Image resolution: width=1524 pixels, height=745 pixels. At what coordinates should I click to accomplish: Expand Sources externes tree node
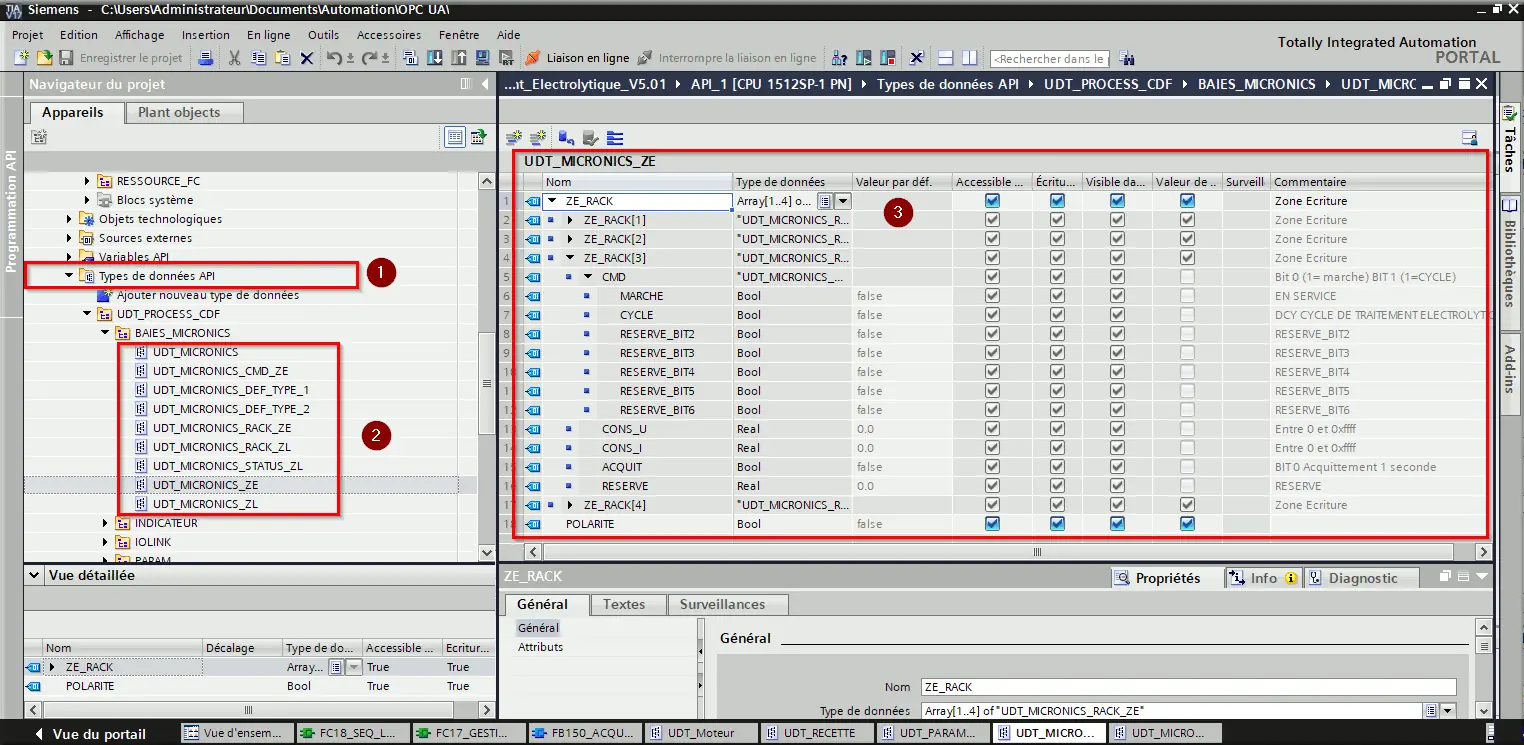69,238
